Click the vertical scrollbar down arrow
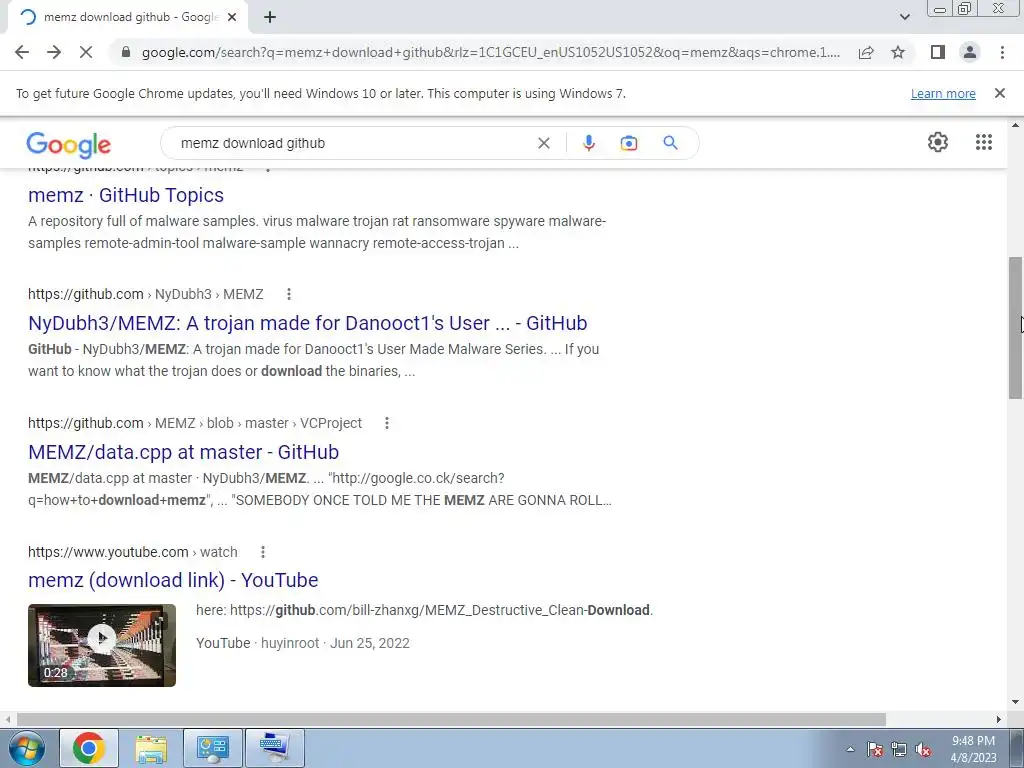 click(x=1015, y=703)
